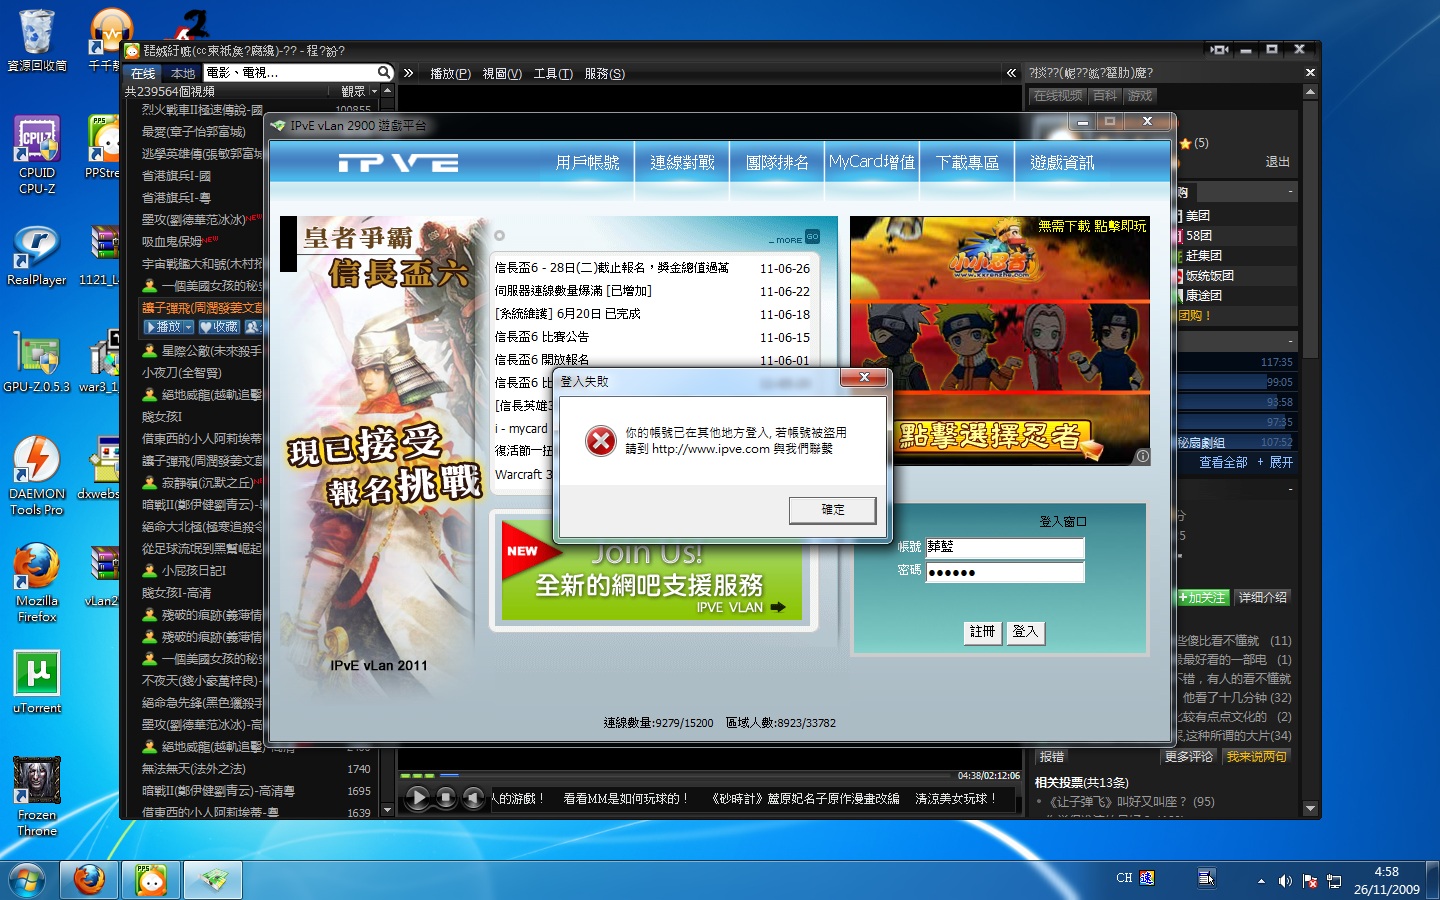Close the PPS right side panel
Screen dimensions: 1440x900
click(x=1310, y=72)
